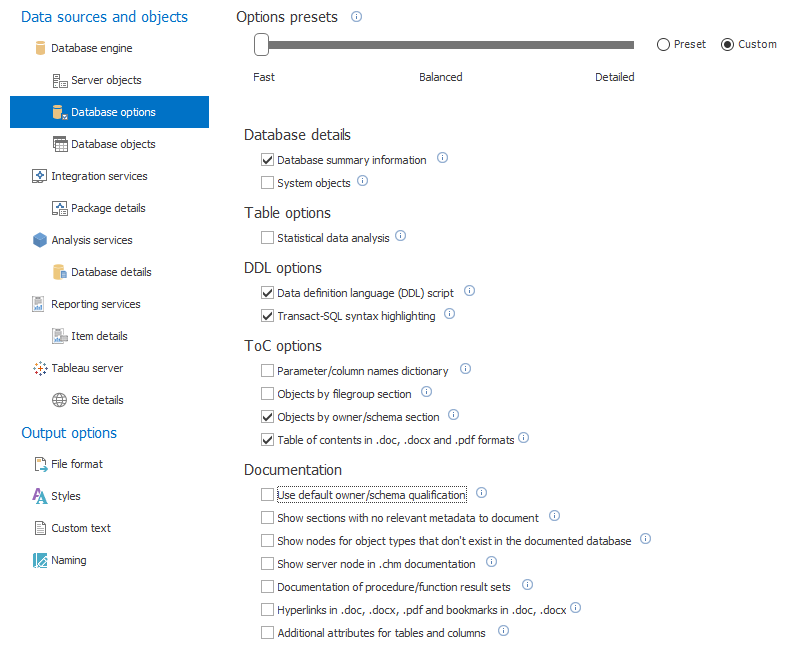This screenshot has height=650, width=803.
Task: Open the Integration services icon
Action: point(40,176)
